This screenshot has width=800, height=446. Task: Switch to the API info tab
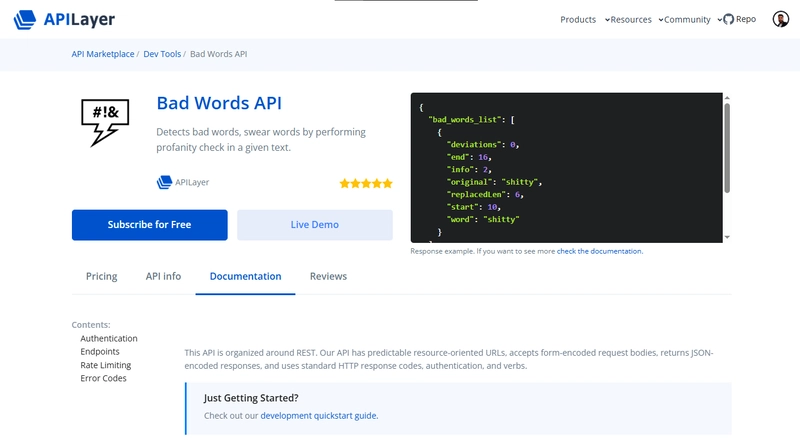(163, 276)
